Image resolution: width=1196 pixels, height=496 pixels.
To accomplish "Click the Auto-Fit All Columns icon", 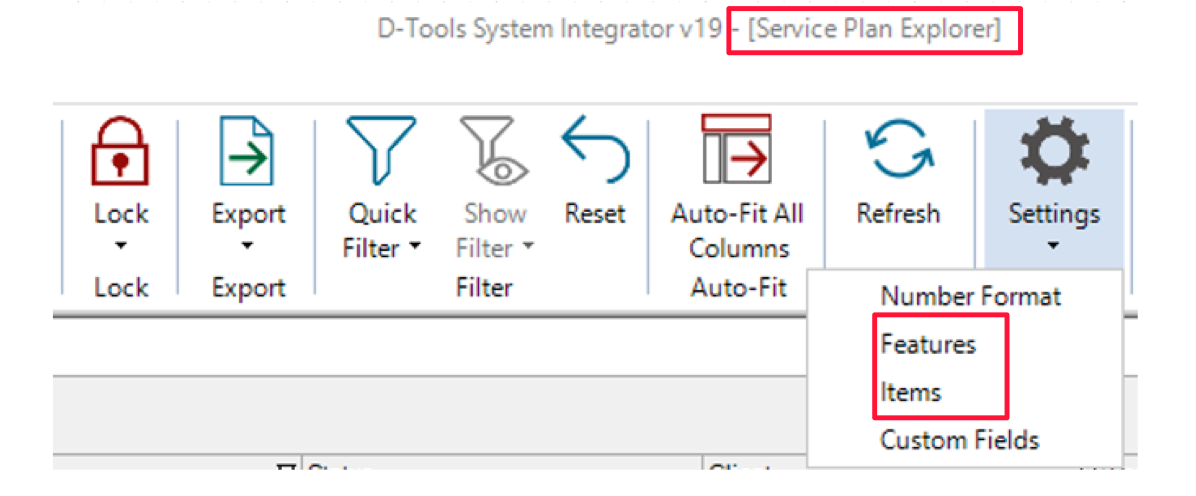I will tap(737, 149).
